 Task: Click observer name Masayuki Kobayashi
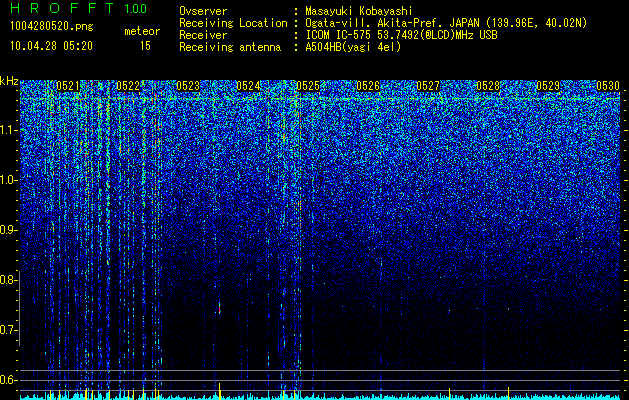[359, 11]
